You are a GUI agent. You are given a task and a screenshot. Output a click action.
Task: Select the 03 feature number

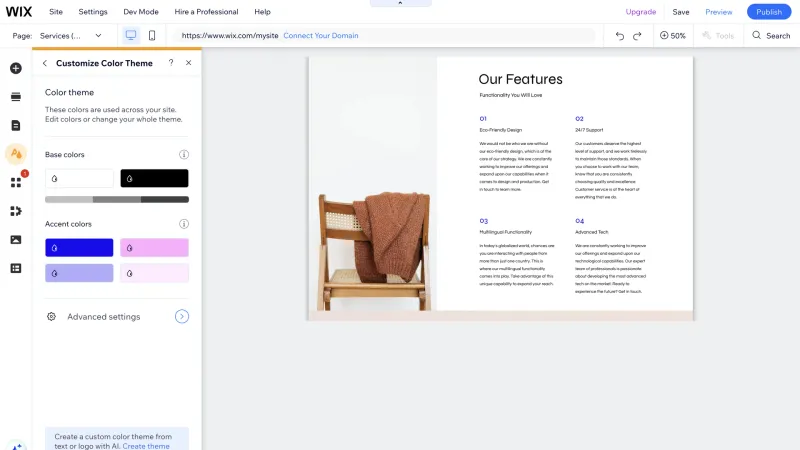(484, 221)
